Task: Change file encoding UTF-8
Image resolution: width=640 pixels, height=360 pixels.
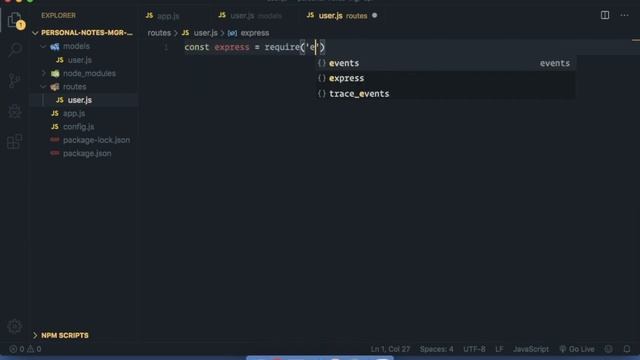Action: pos(474,349)
